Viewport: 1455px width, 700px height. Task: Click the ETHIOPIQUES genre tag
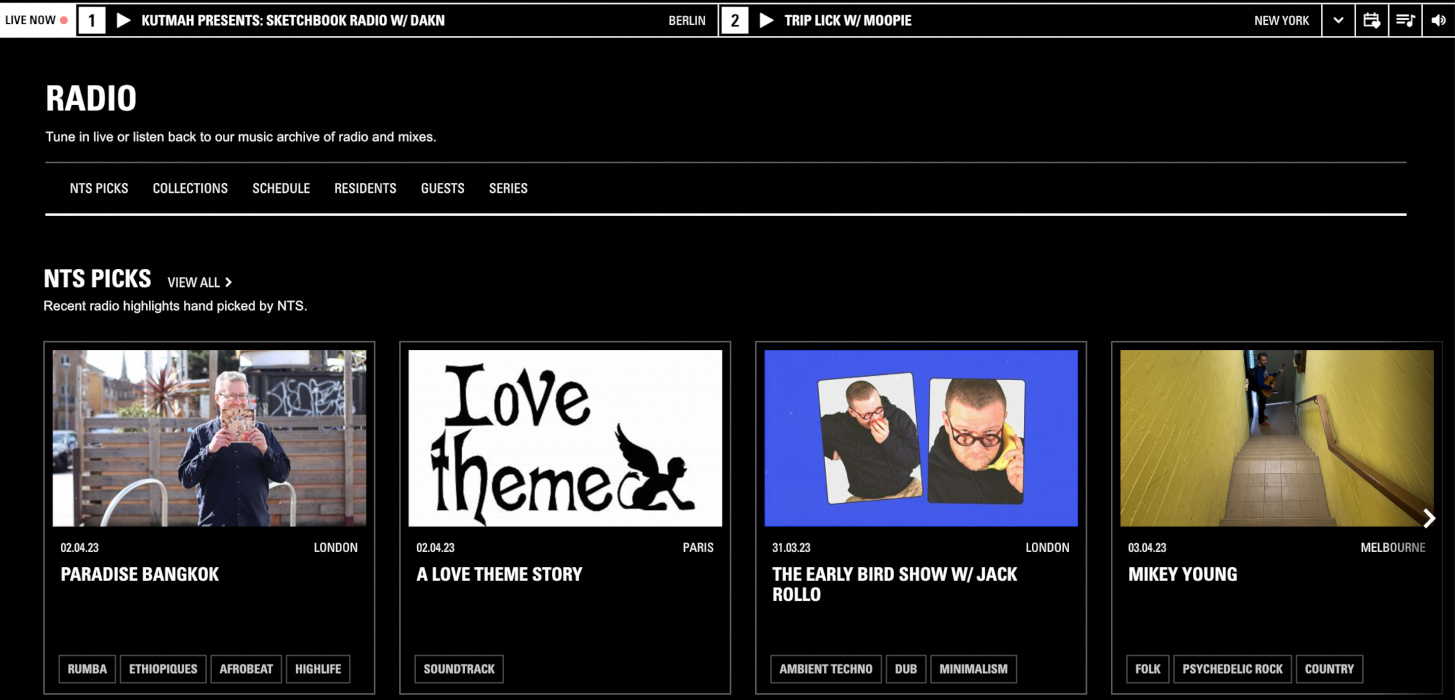tap(163, 668)
